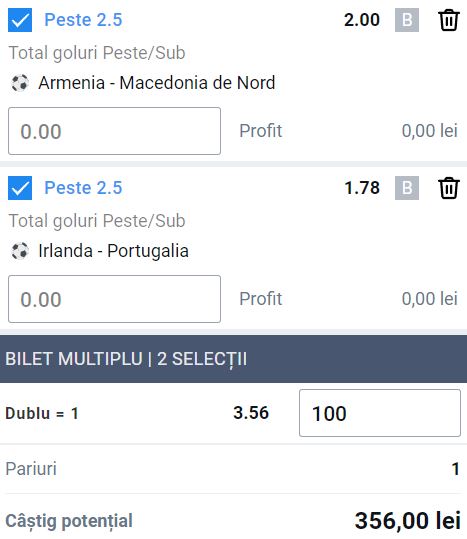This screenshot has width=467, height=539.
Task: Select the 1.78 odds value
Action: click(x=362, y=188)
